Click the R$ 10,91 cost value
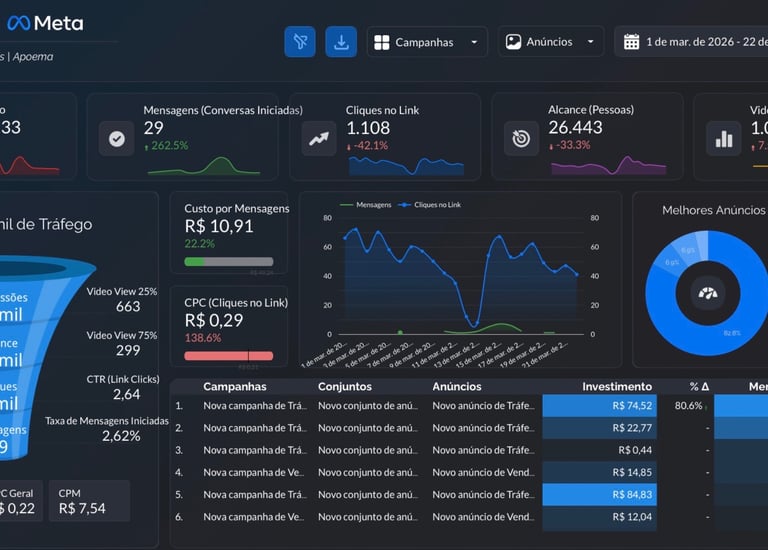Viewport: 768px width, 550px height. pyautogui.click(x=219, y=226)
